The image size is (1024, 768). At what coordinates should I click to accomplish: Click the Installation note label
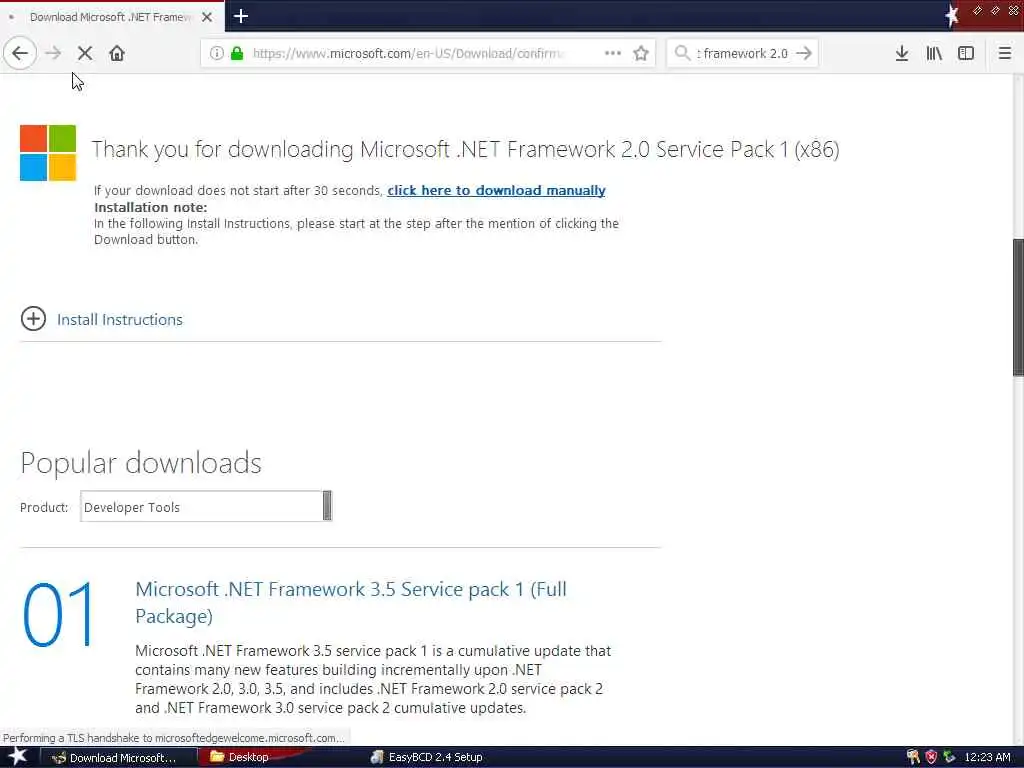point(150,208)
